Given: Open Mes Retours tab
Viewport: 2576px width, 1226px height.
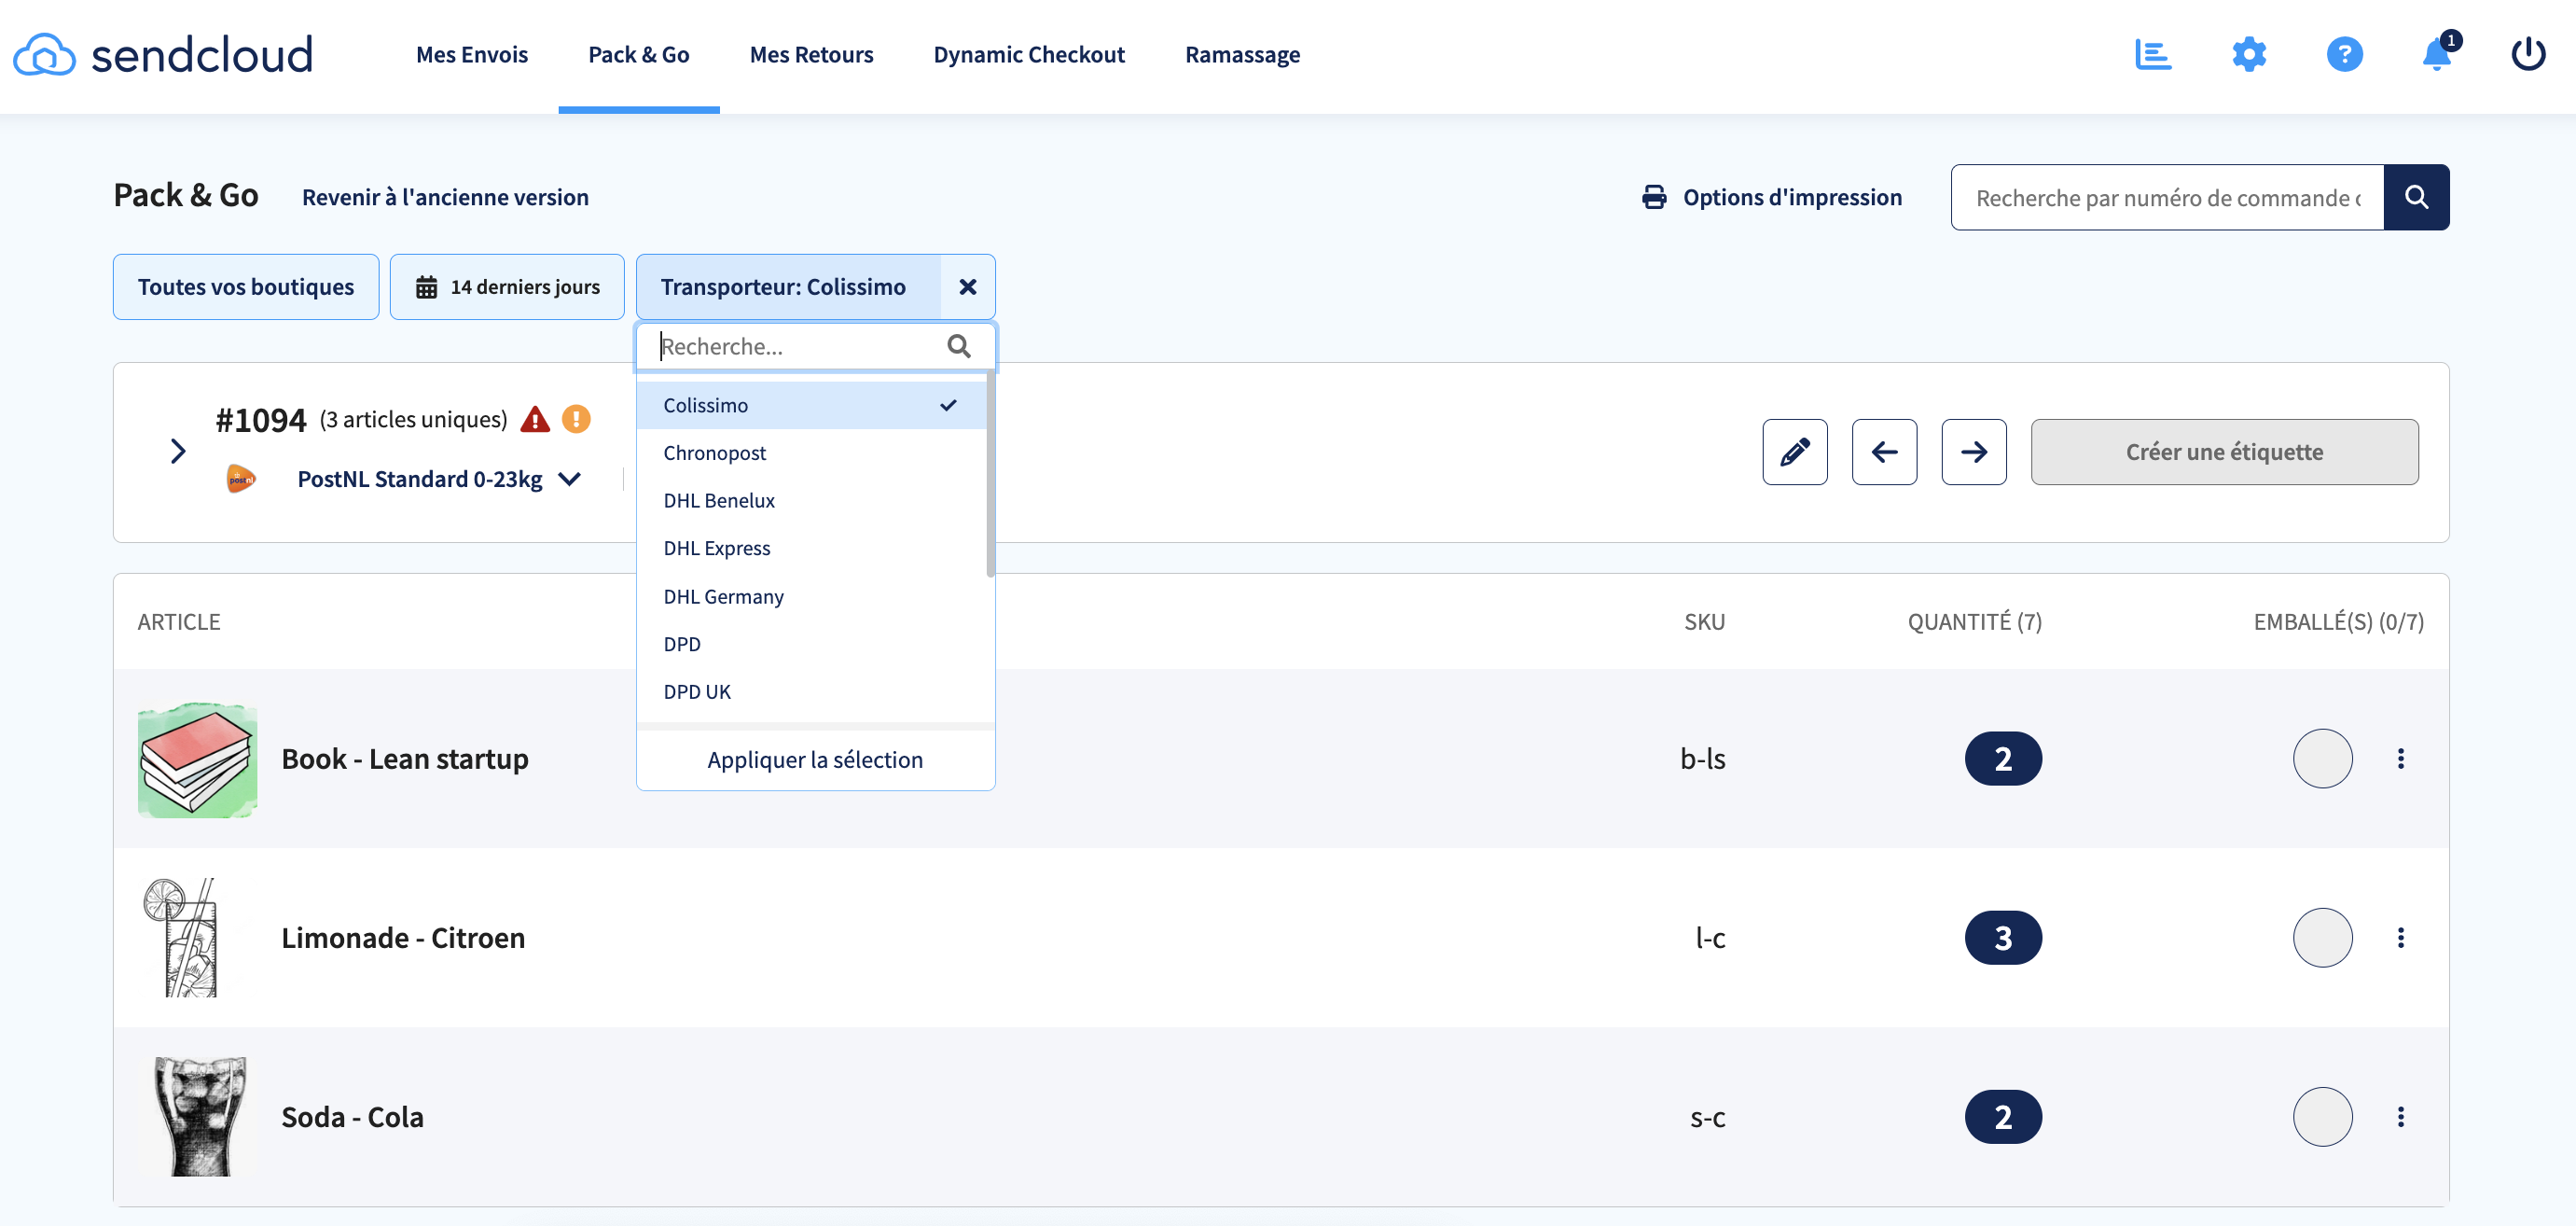Looking at the screenshot, I should pyautogui.click(x=811, y=55).
